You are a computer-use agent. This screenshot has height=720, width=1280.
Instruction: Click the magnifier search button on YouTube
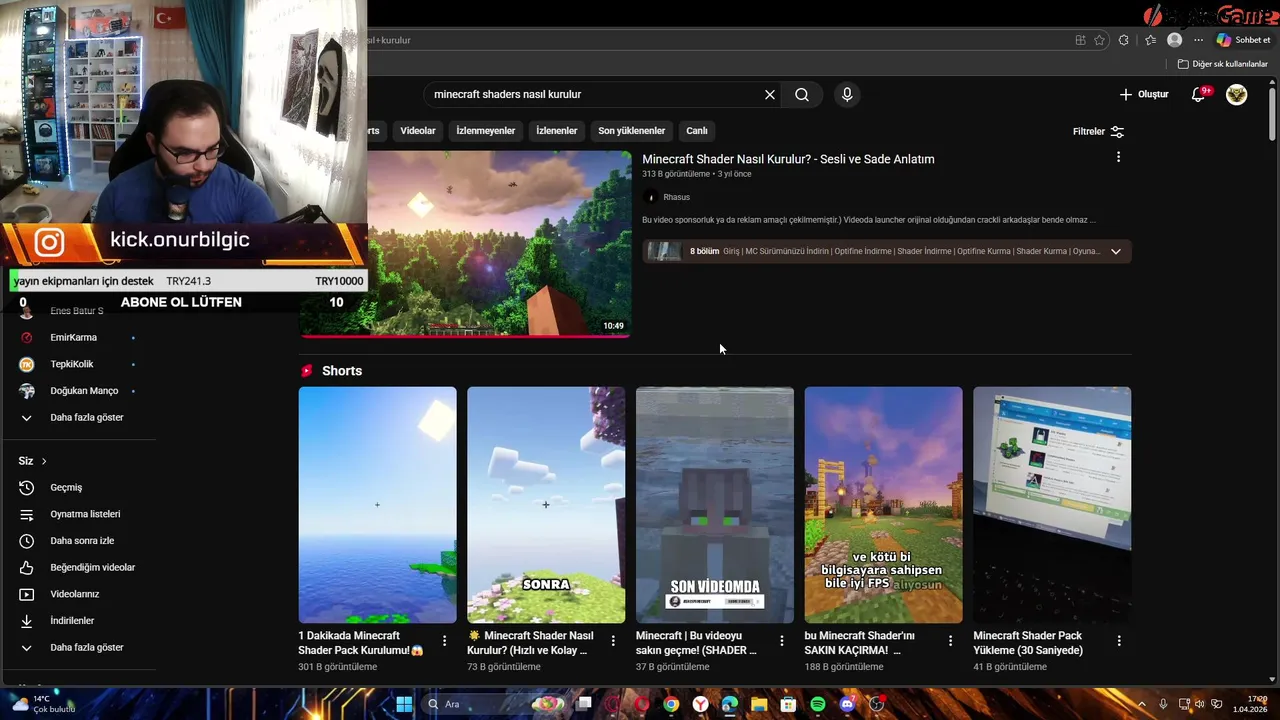point(802,95)
